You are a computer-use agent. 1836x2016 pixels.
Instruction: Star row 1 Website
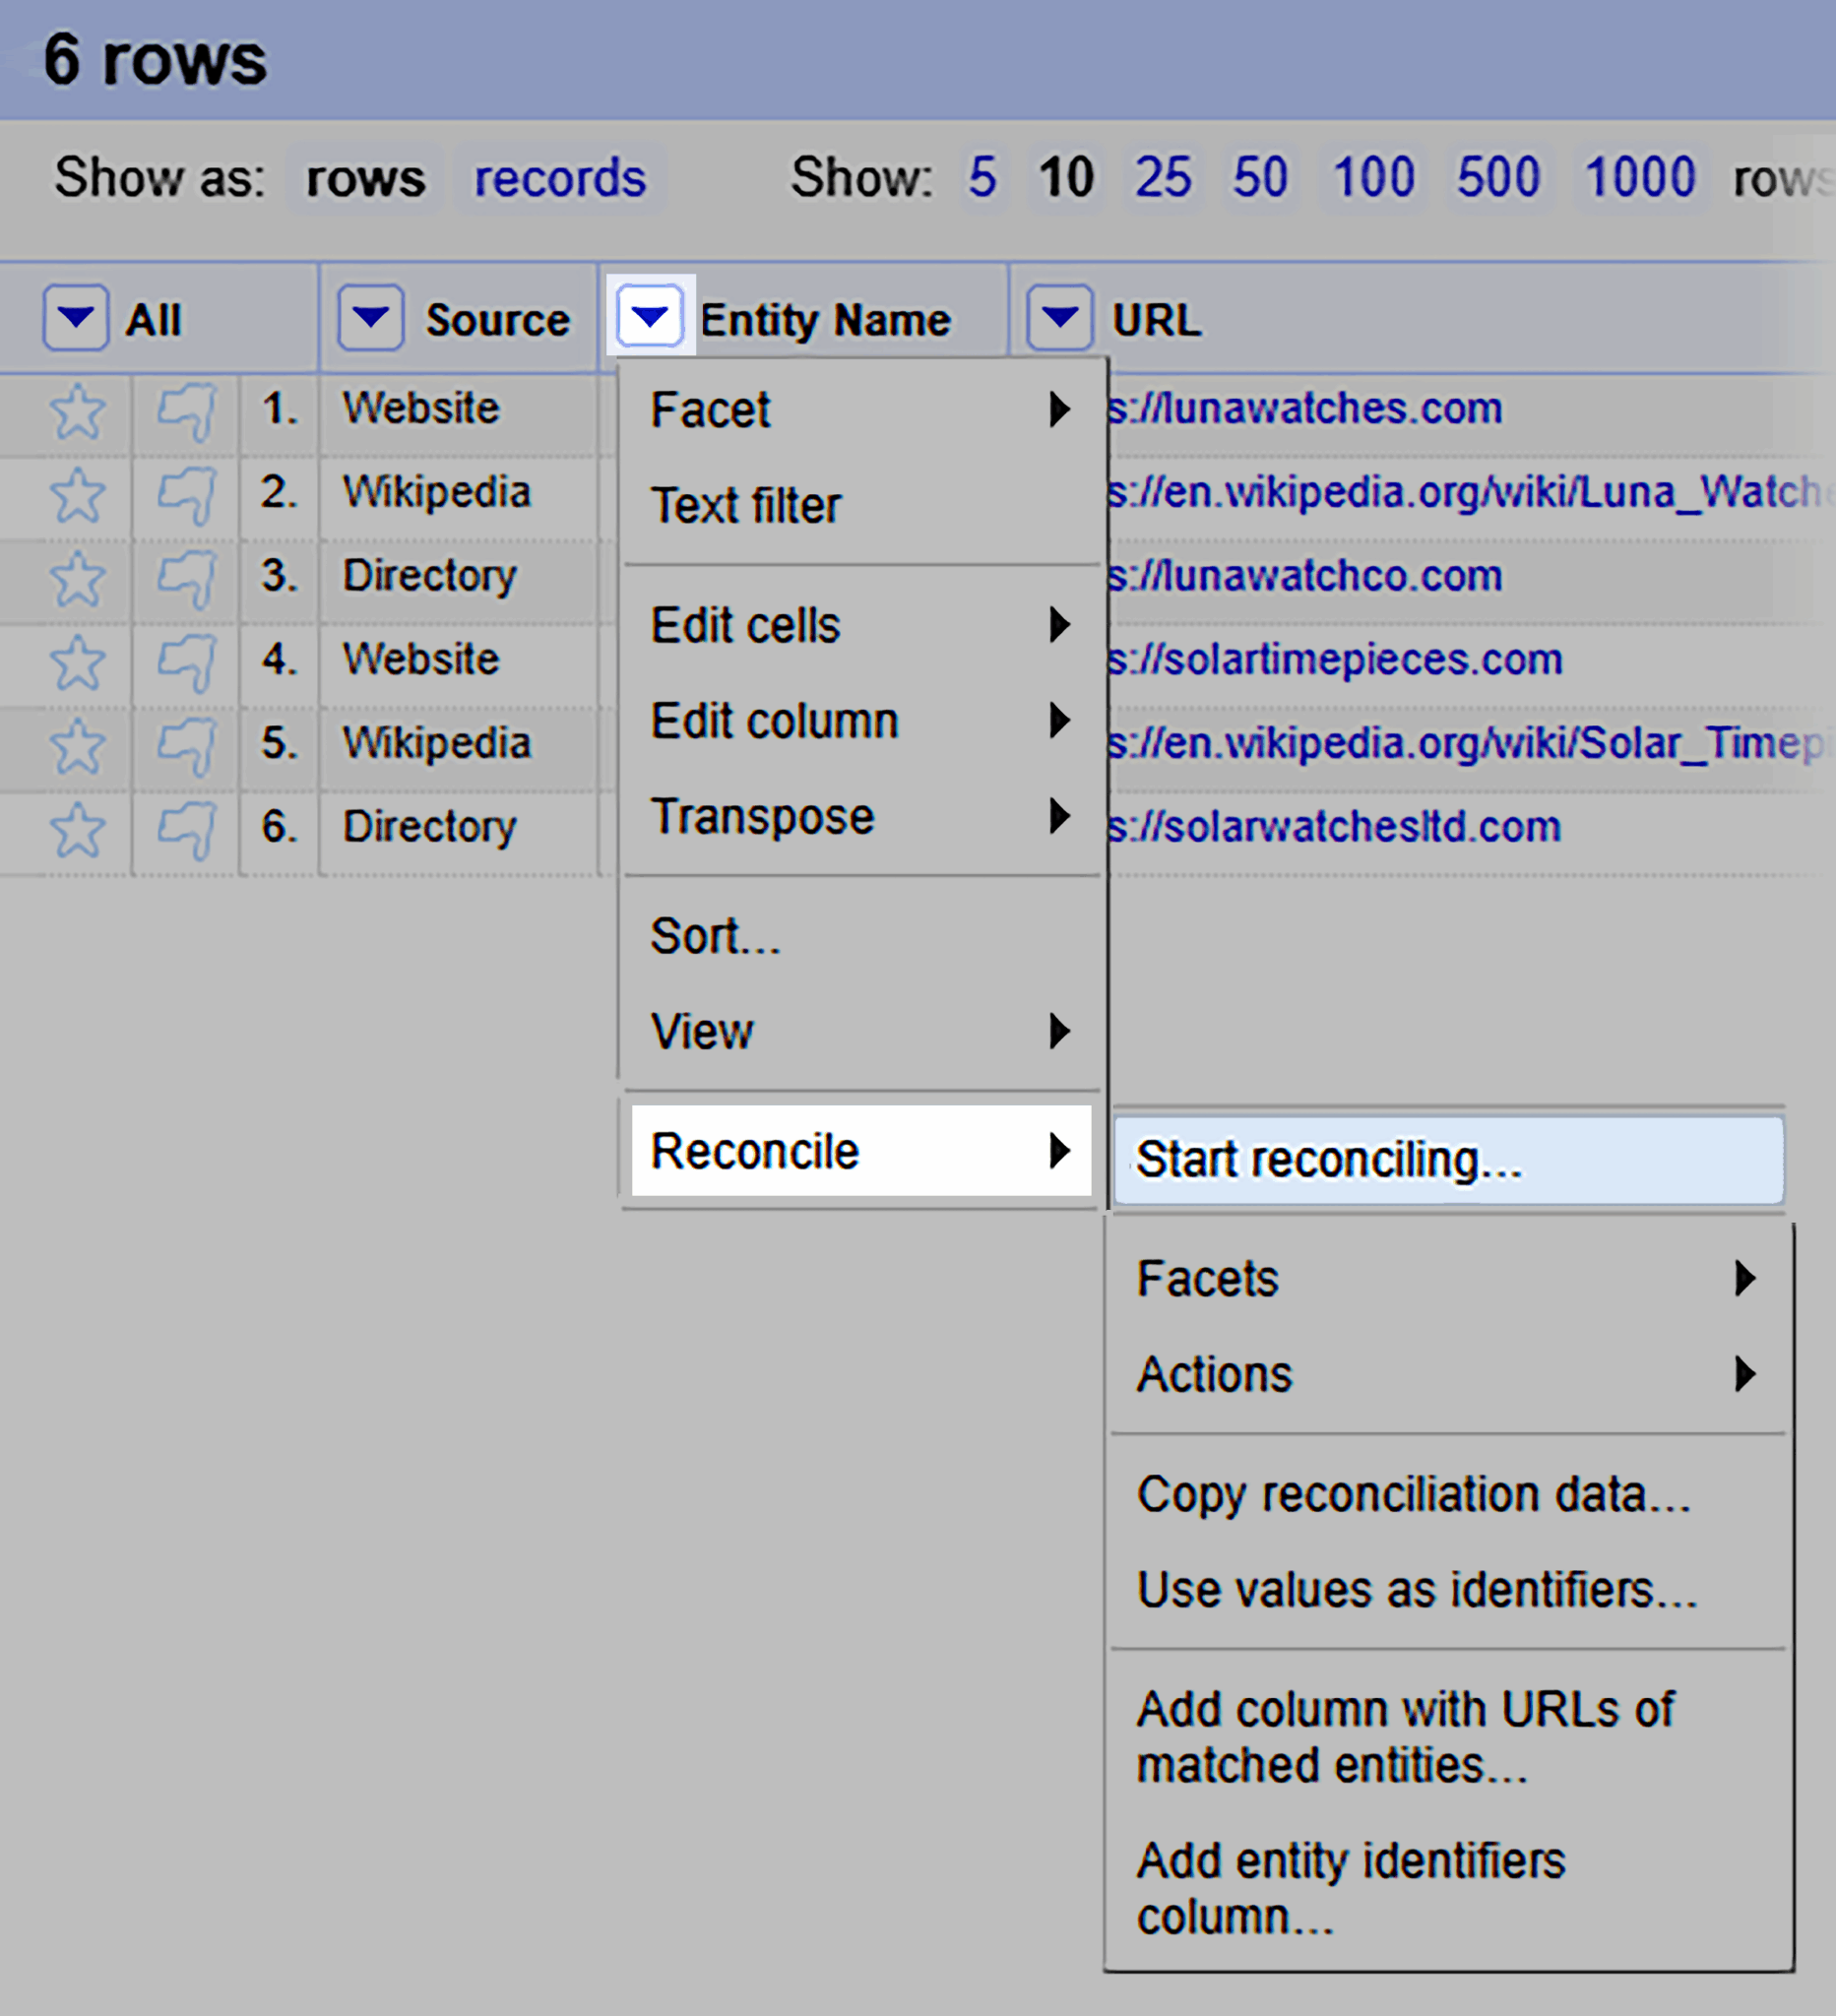tap(77, 411)
